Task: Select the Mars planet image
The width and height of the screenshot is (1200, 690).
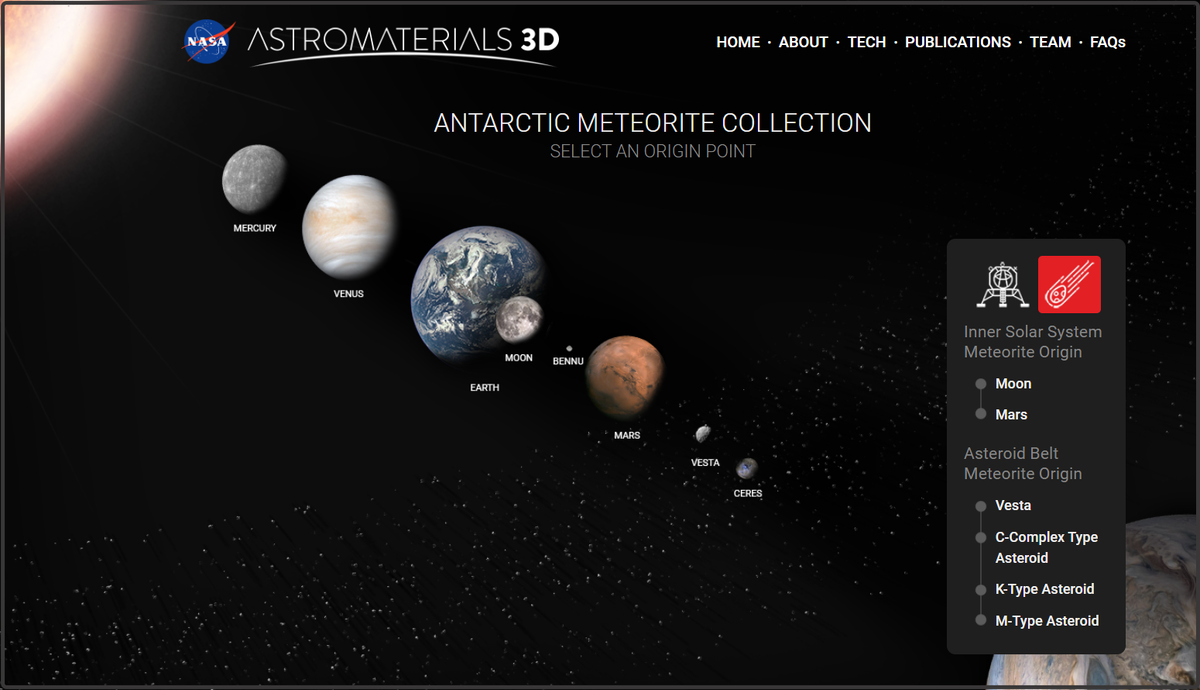Action: click(x=626, y=377)
